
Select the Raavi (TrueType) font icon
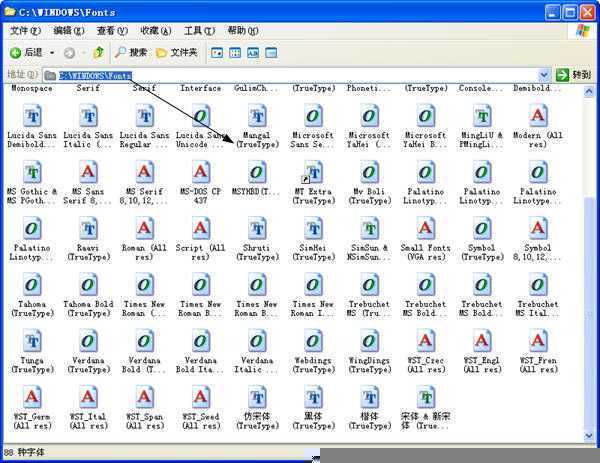88,229
